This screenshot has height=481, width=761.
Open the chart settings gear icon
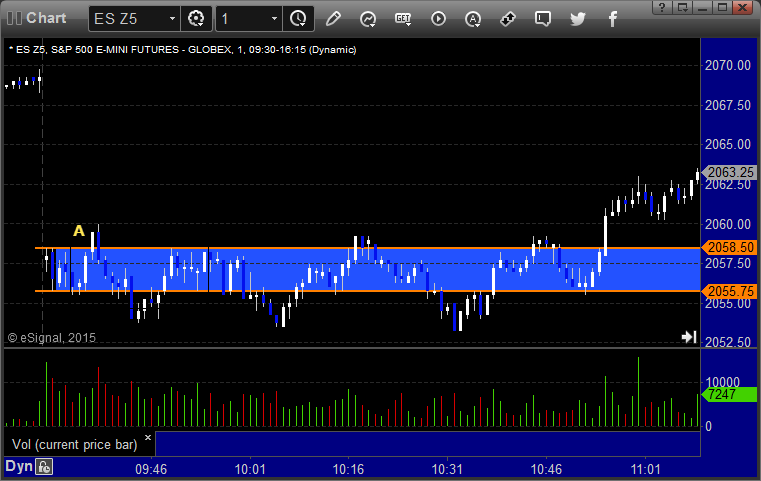[196, 19]
